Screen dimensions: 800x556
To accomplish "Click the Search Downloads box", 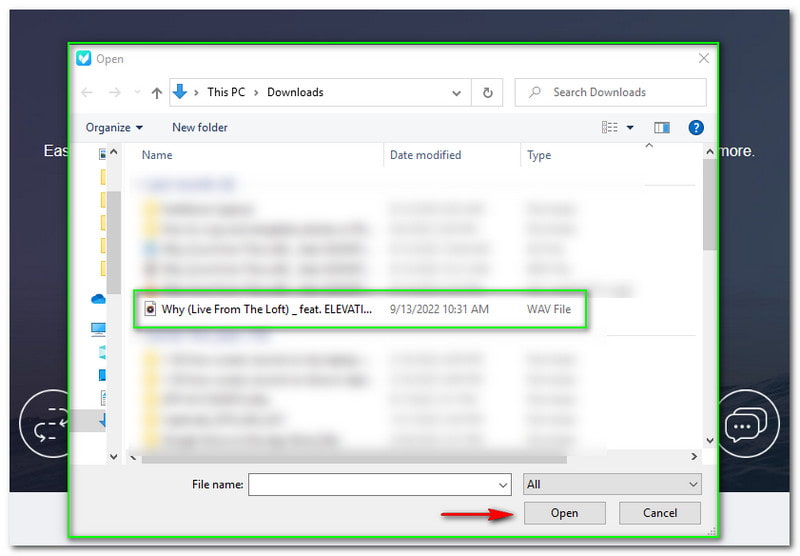I will [611, 92].
